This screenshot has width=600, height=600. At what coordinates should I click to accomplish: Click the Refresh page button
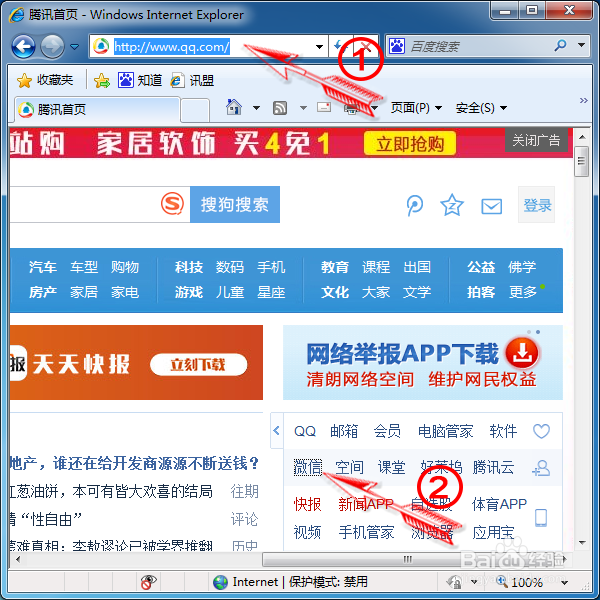click(x=338, y=46)
